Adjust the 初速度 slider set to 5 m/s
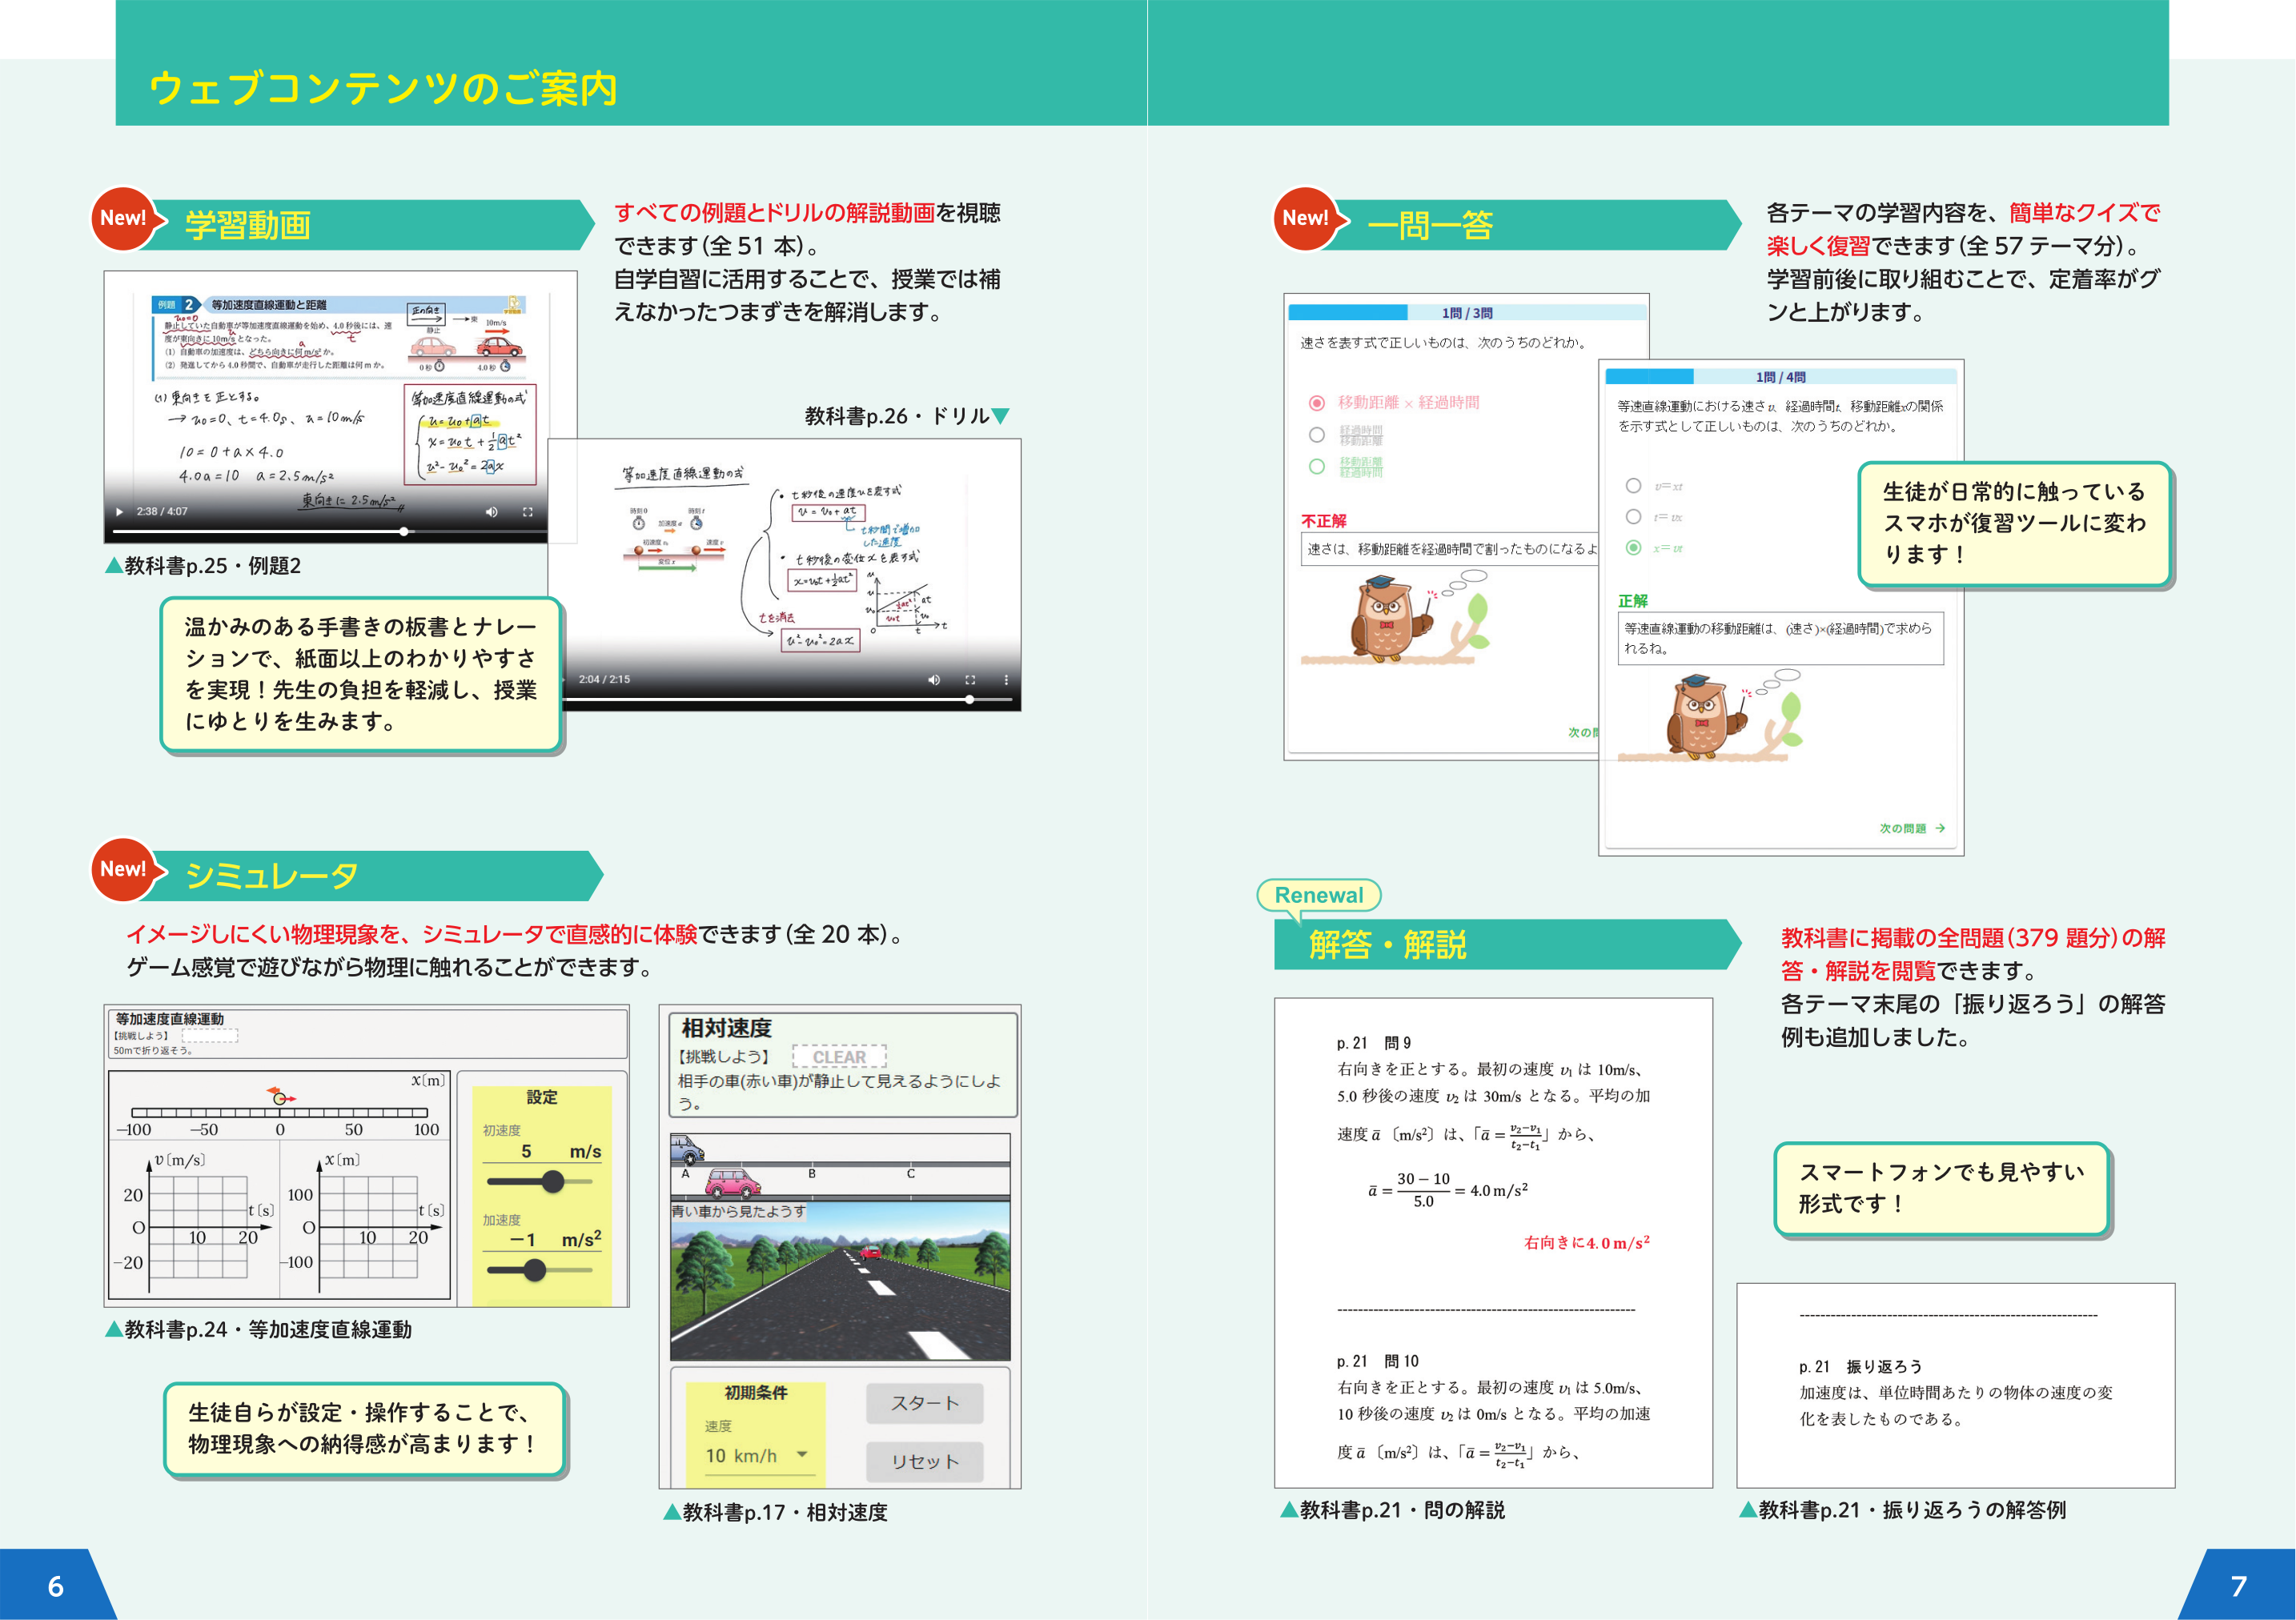This screenshot has height=1620, width=2296. [541, 1182]
